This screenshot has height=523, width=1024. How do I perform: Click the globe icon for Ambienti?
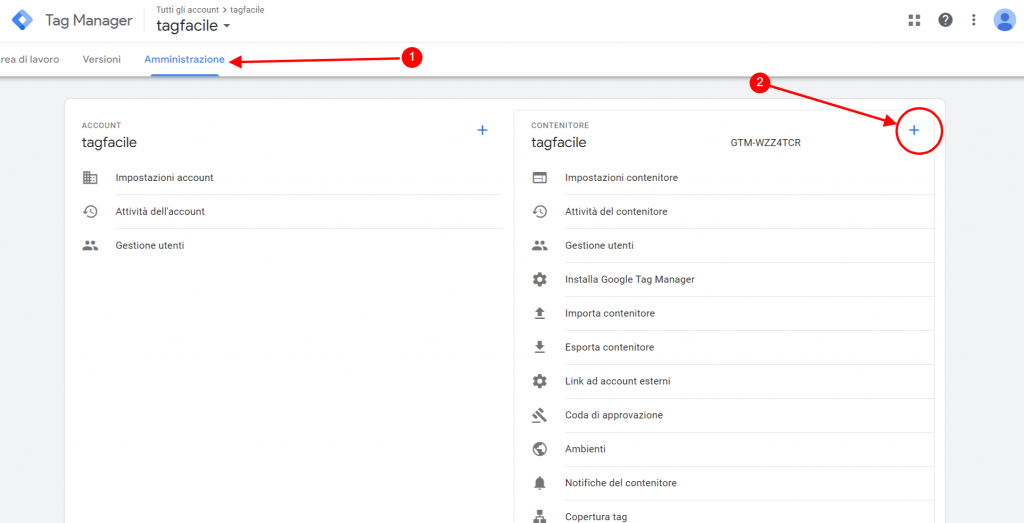tap(539, 449)
